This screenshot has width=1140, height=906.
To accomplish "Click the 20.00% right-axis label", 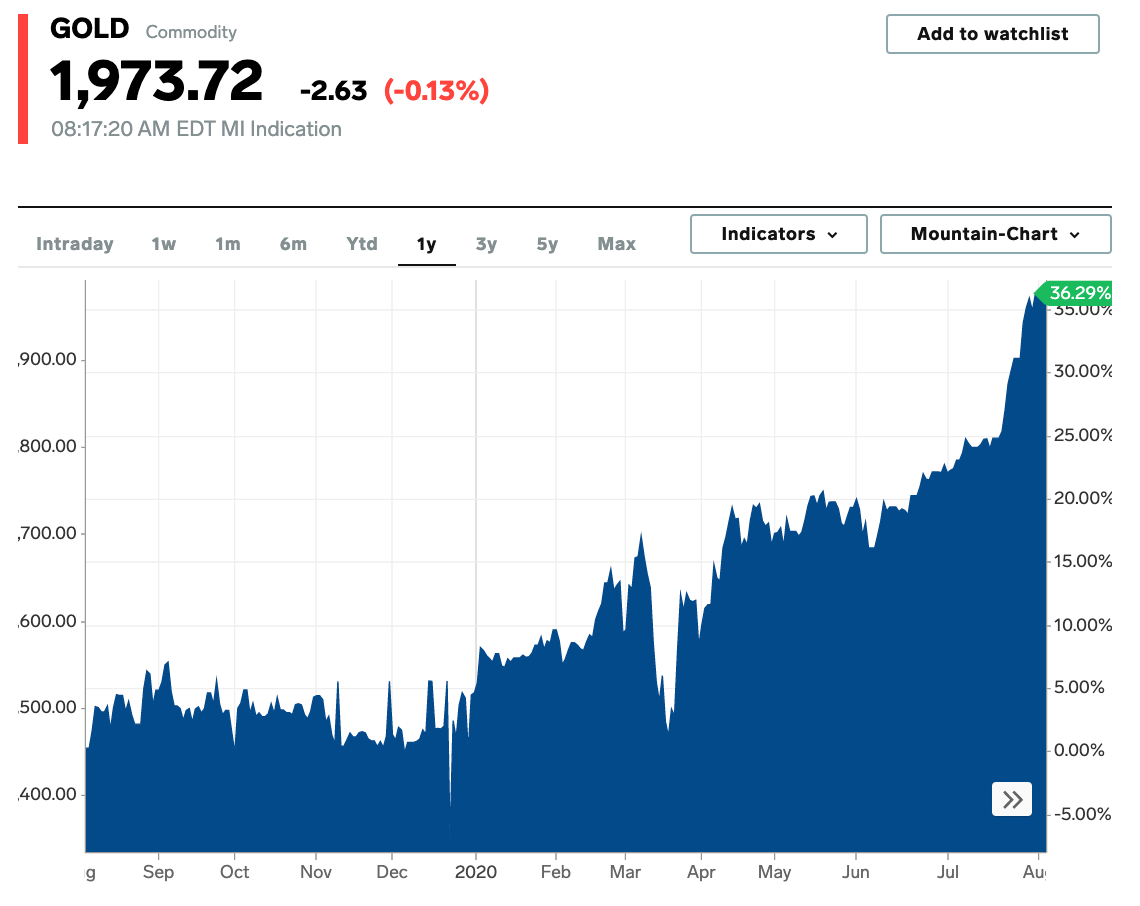I will (1083, 498).
